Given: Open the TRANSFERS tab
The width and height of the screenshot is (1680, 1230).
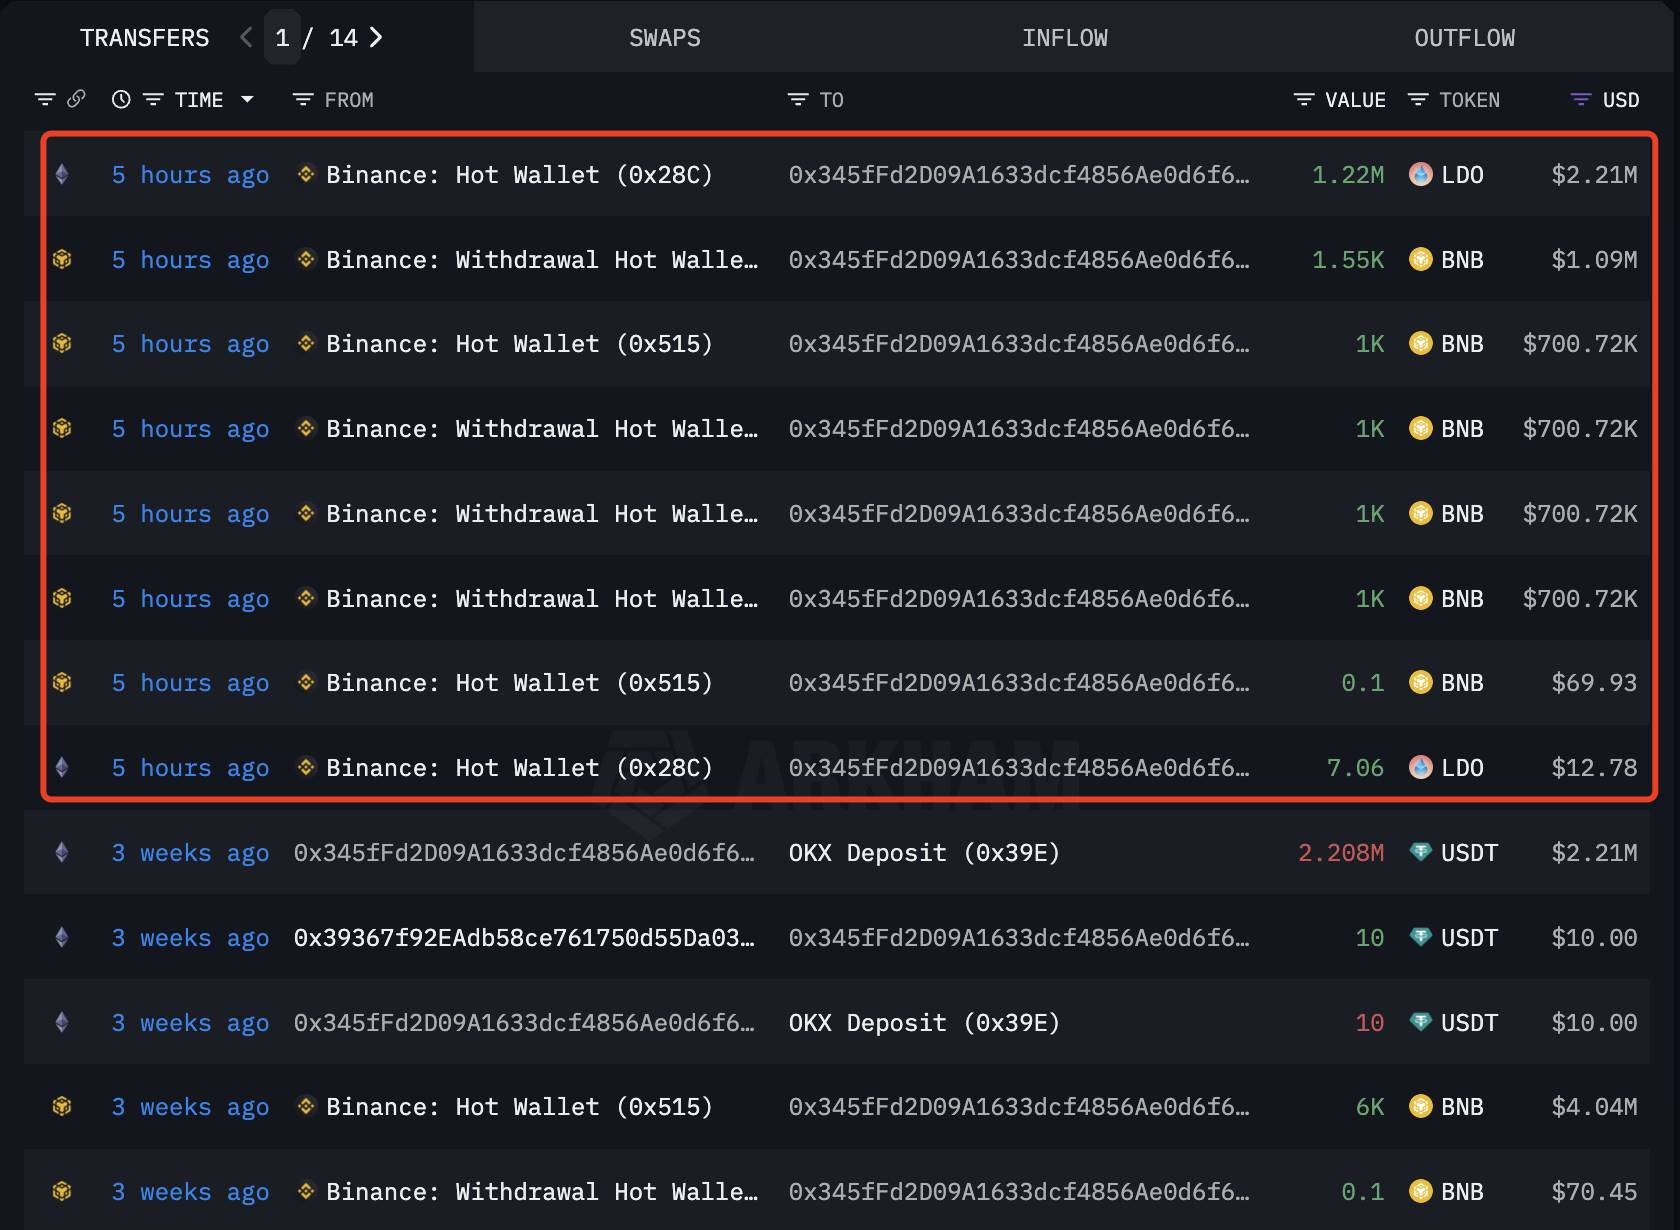Looking at the screenshot, I should (x=144, y=38).
